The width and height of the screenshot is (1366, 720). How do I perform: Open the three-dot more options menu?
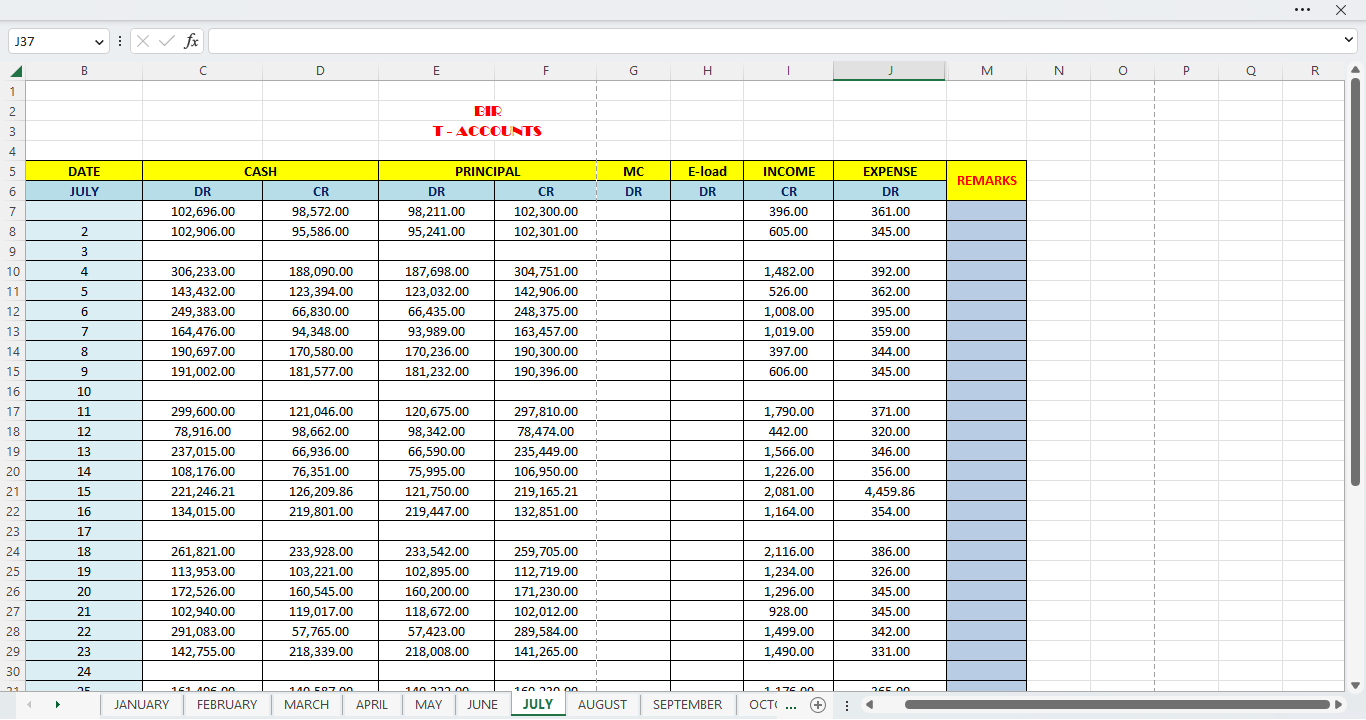(x=1302, y=10)
